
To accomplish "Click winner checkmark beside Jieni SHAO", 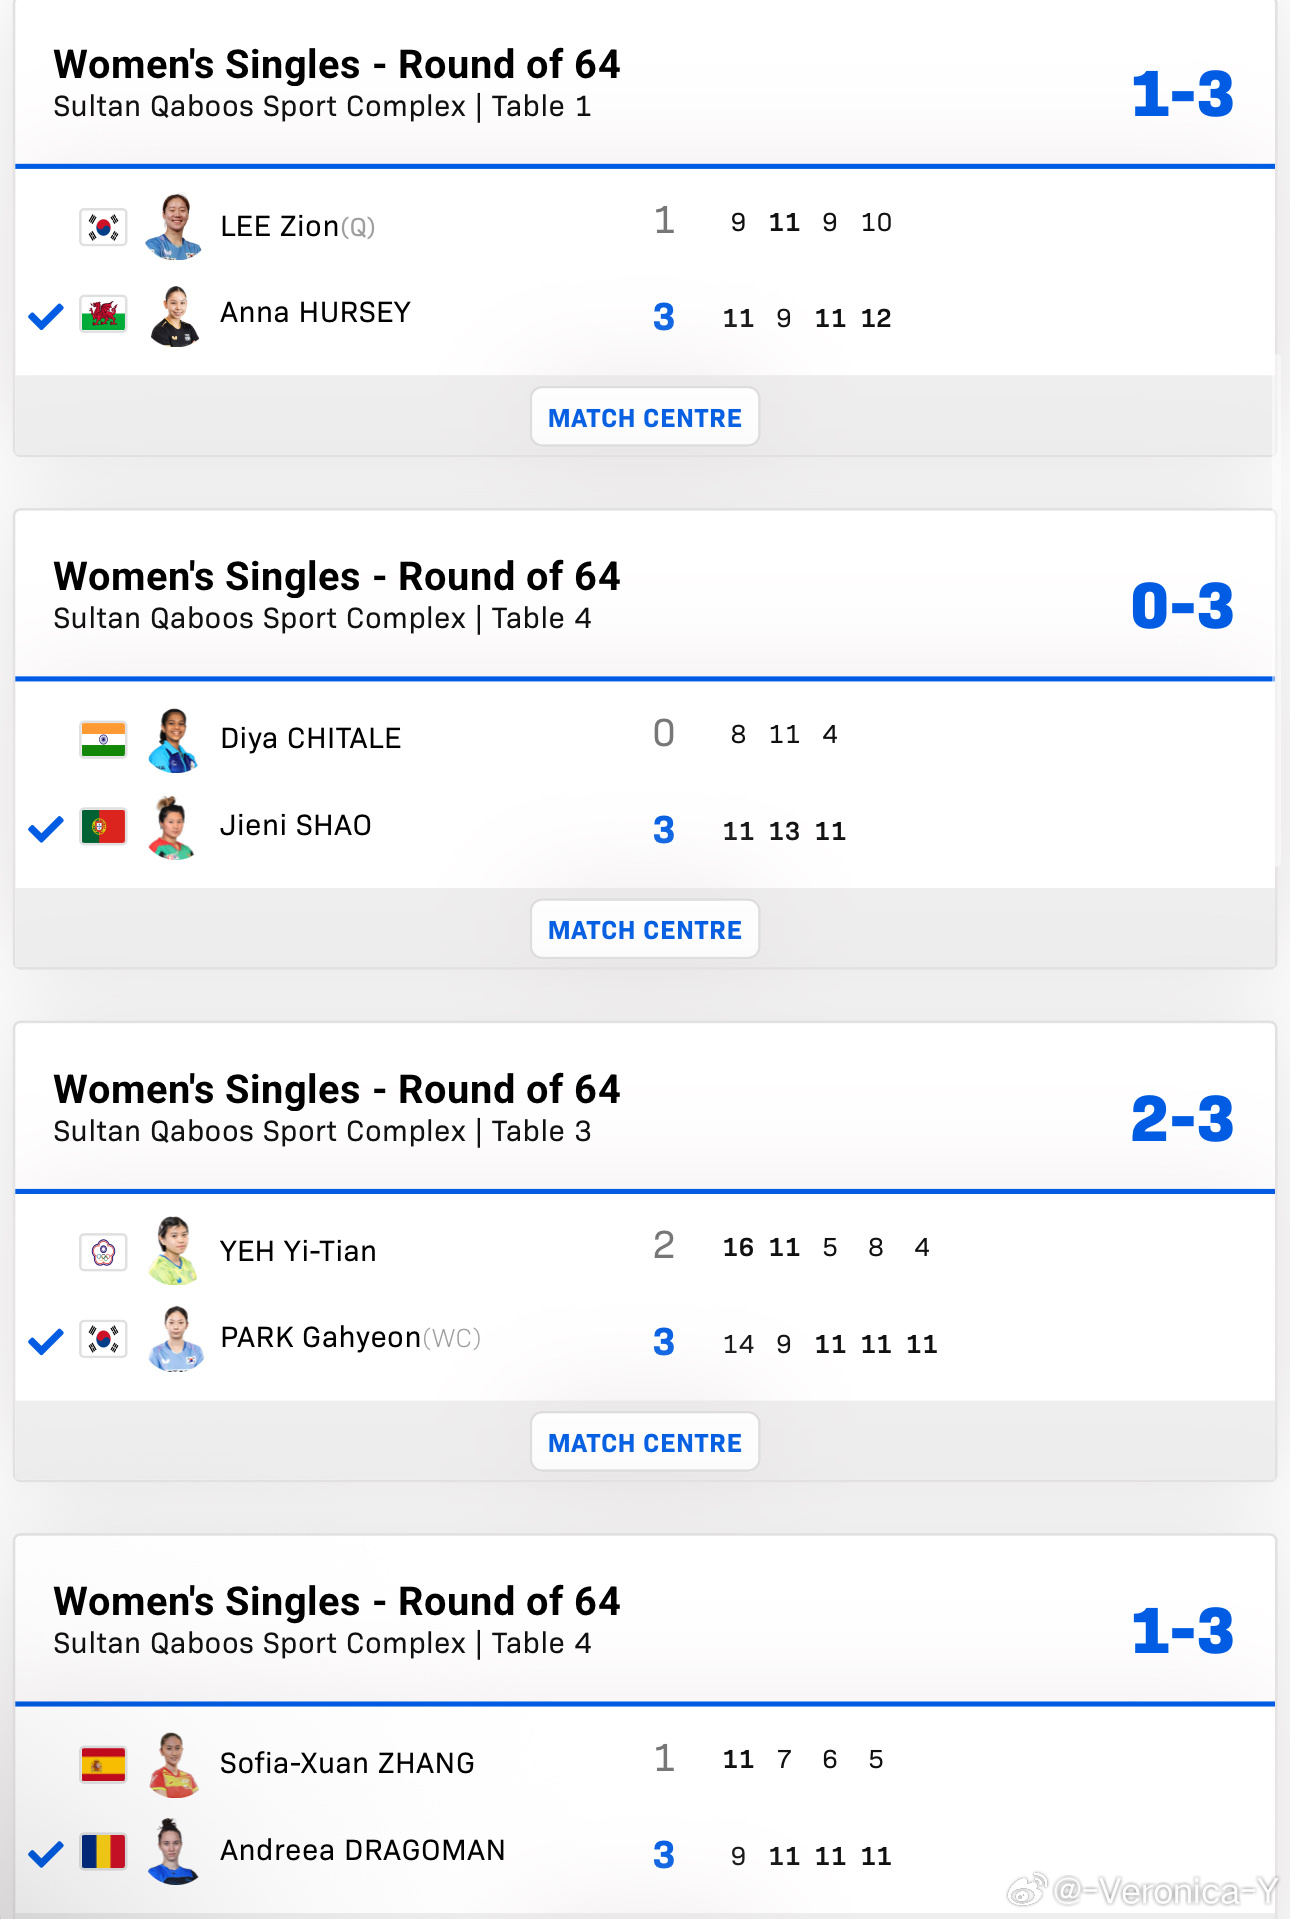I will point(46,828).
